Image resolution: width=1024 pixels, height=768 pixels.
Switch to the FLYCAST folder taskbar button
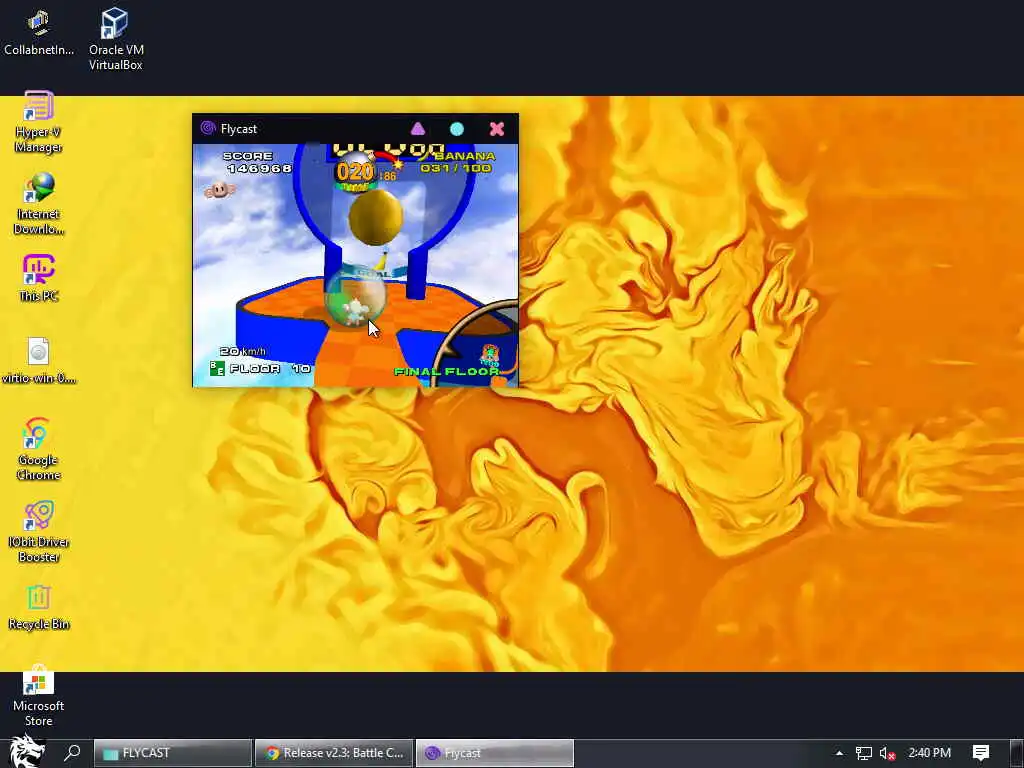tap(173, 753)
